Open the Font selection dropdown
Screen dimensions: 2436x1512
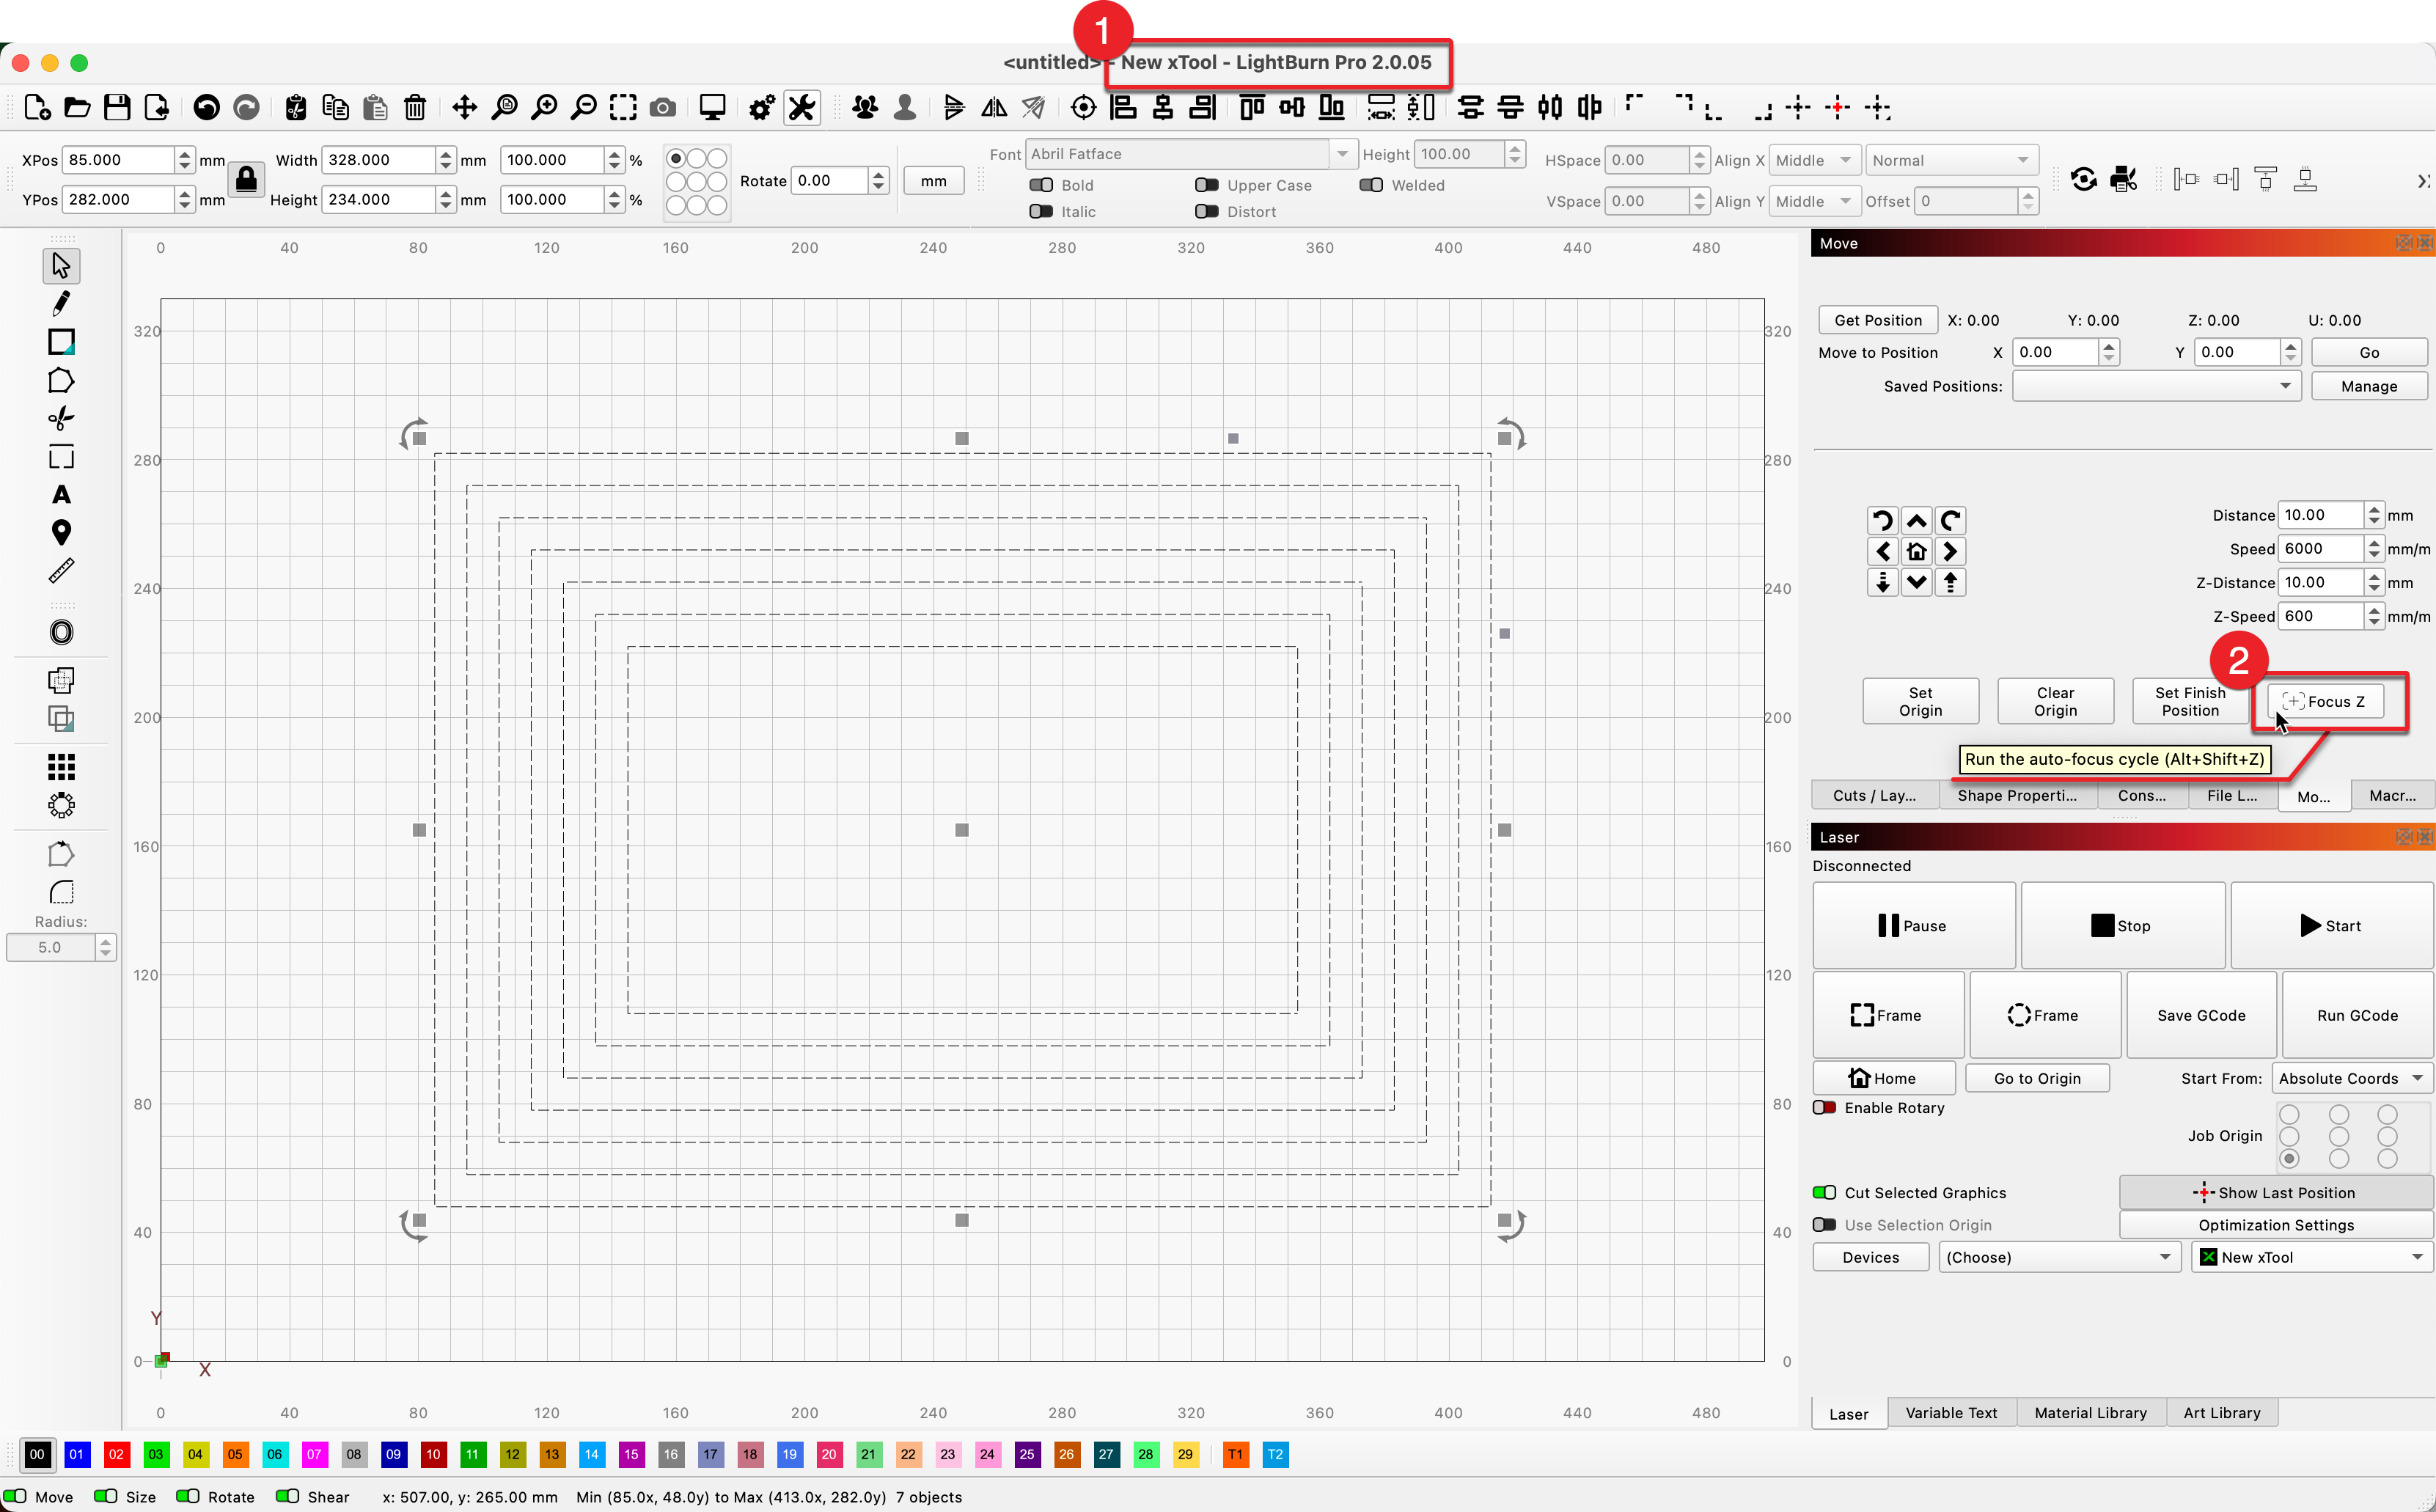1189,154
